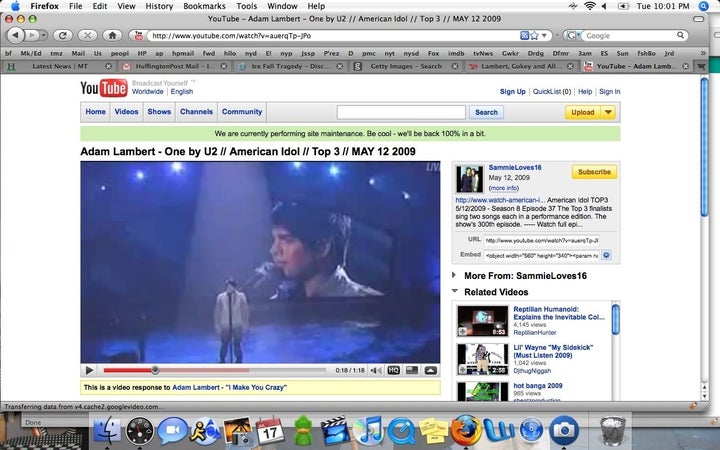Click the imdb bookmark in the bookmarks bar
Screen dimensions: 720x450
click(456, 53)
